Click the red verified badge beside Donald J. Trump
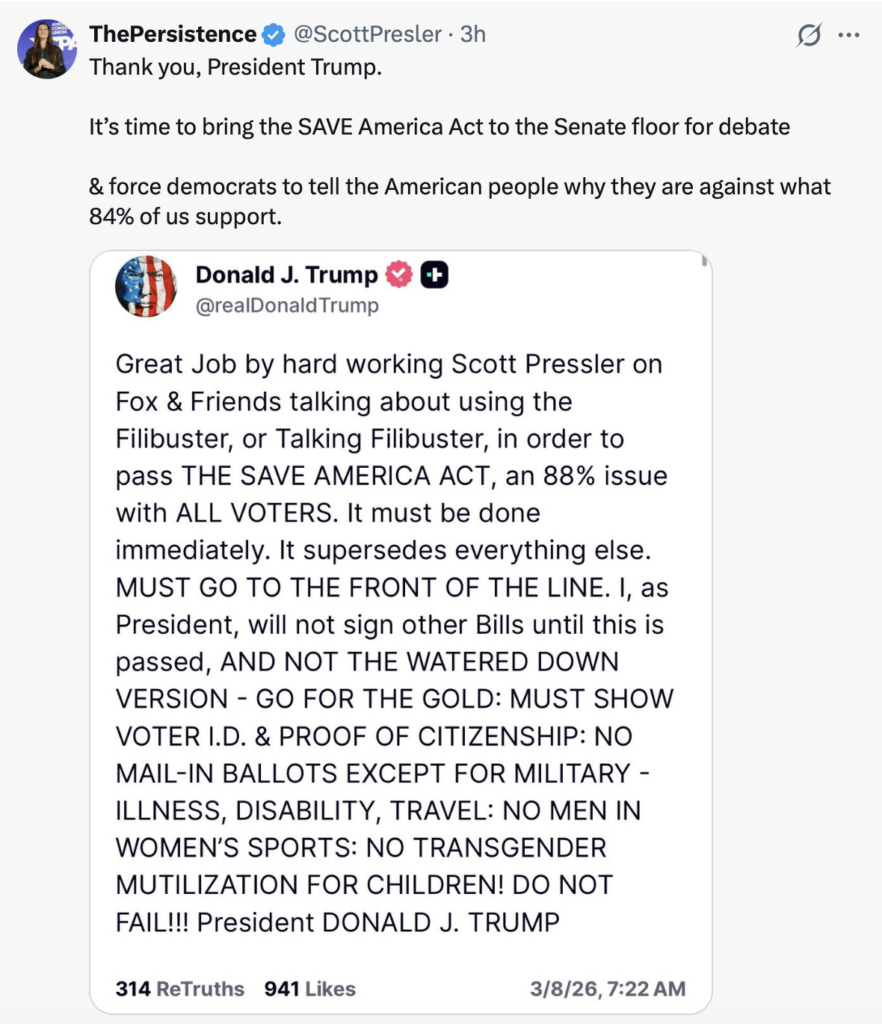Viewport: 882px width, 1024px height. (399, 275)
